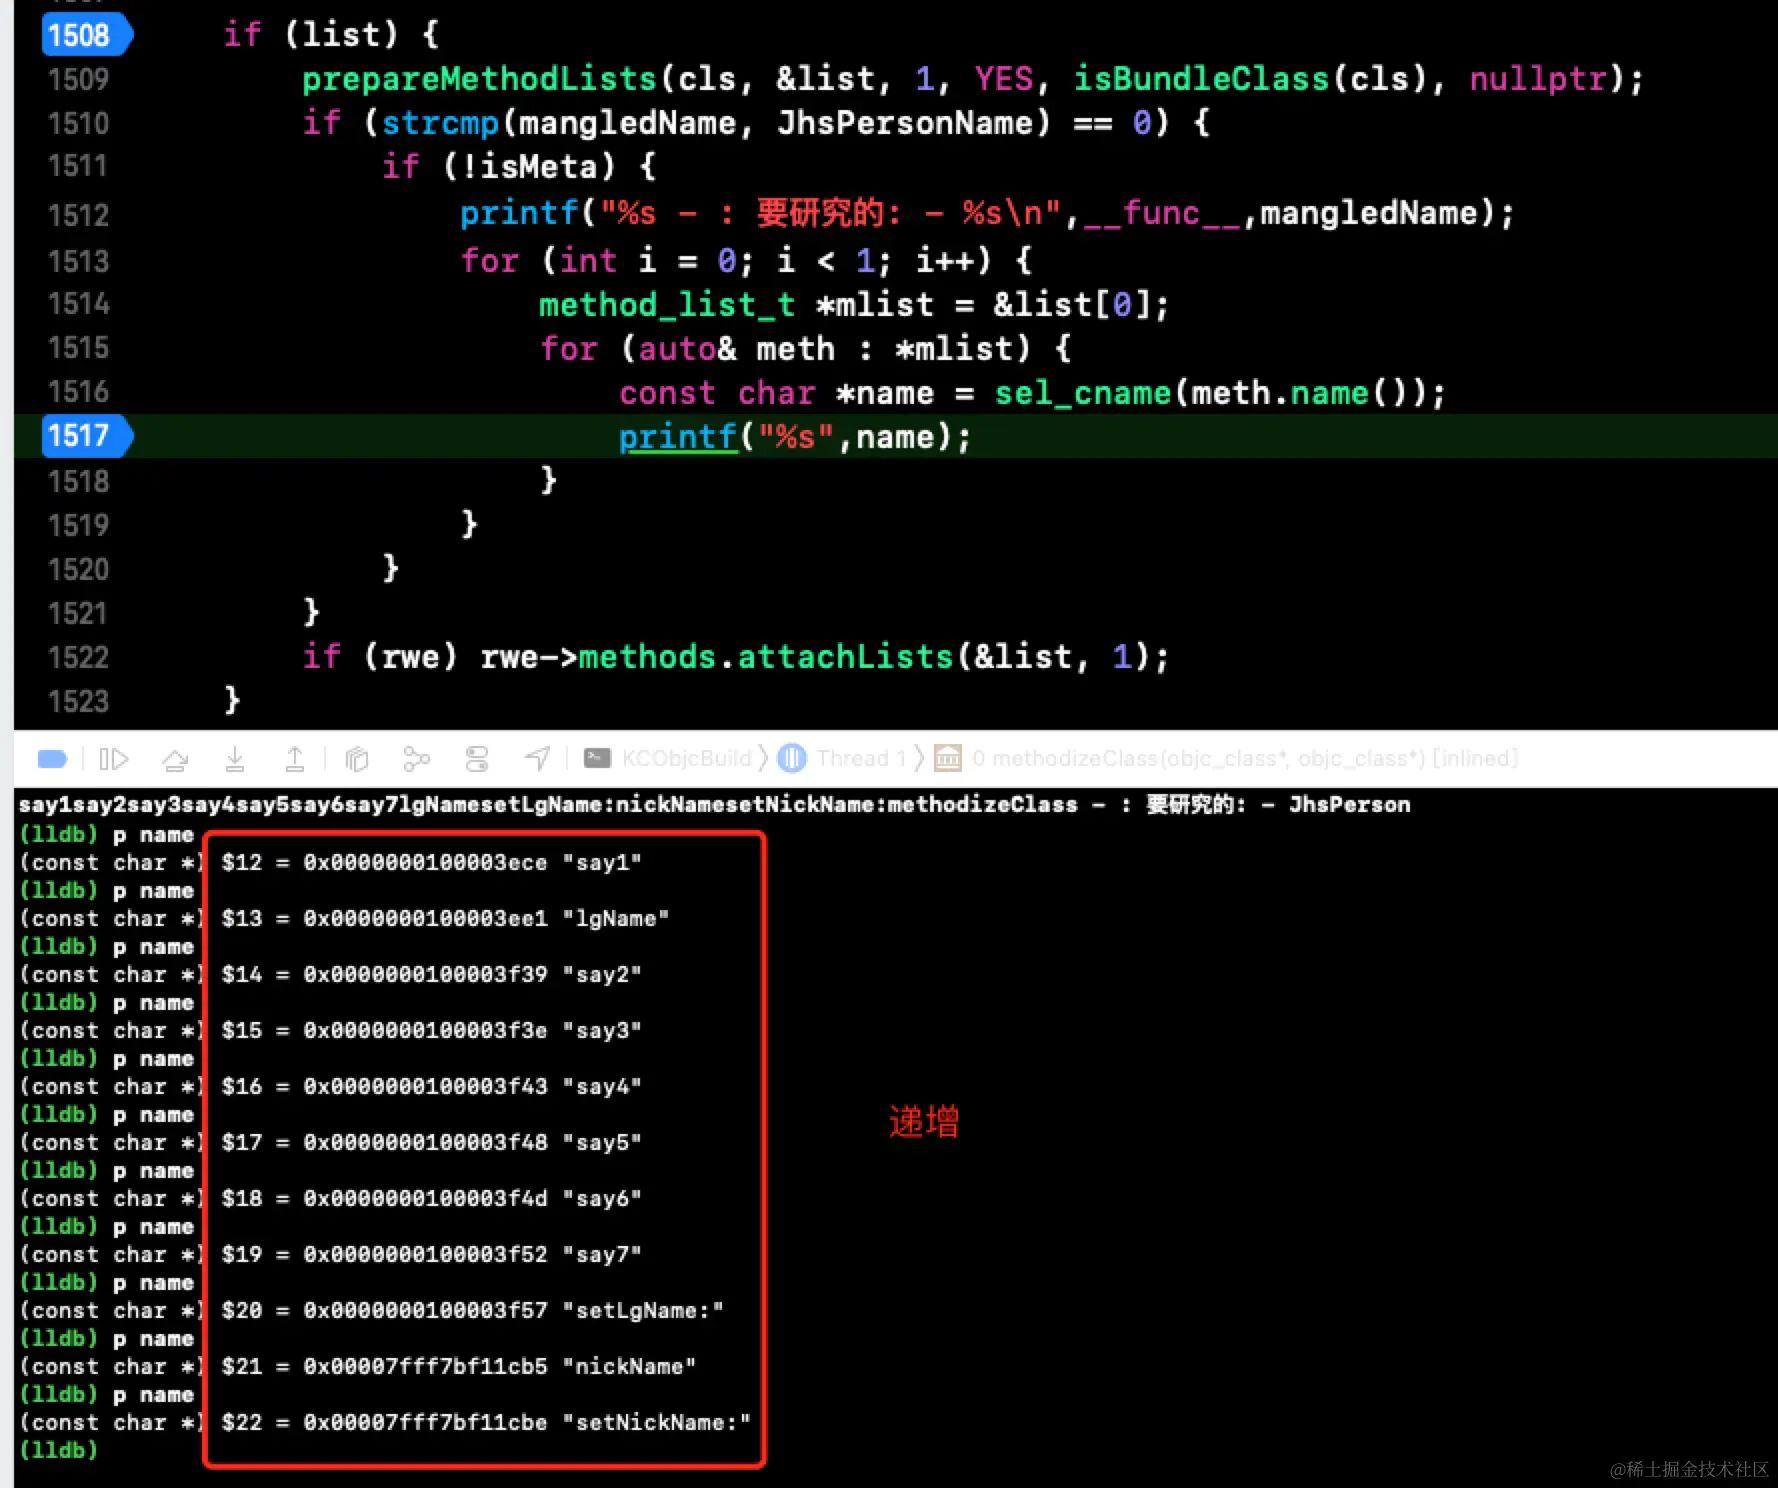The width and height of the screenshot is (1778, 1488).
Task: Open the Debug View Hierarchy icon
Action: tap(357, 759)
